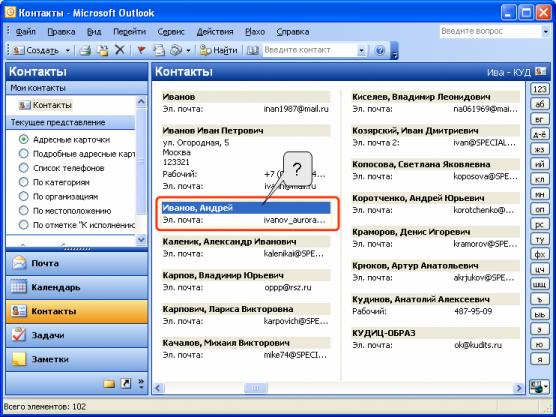Click horizontal scrollbar left arrow
This screenshot has height=417, width=556.
pos(158,388)
